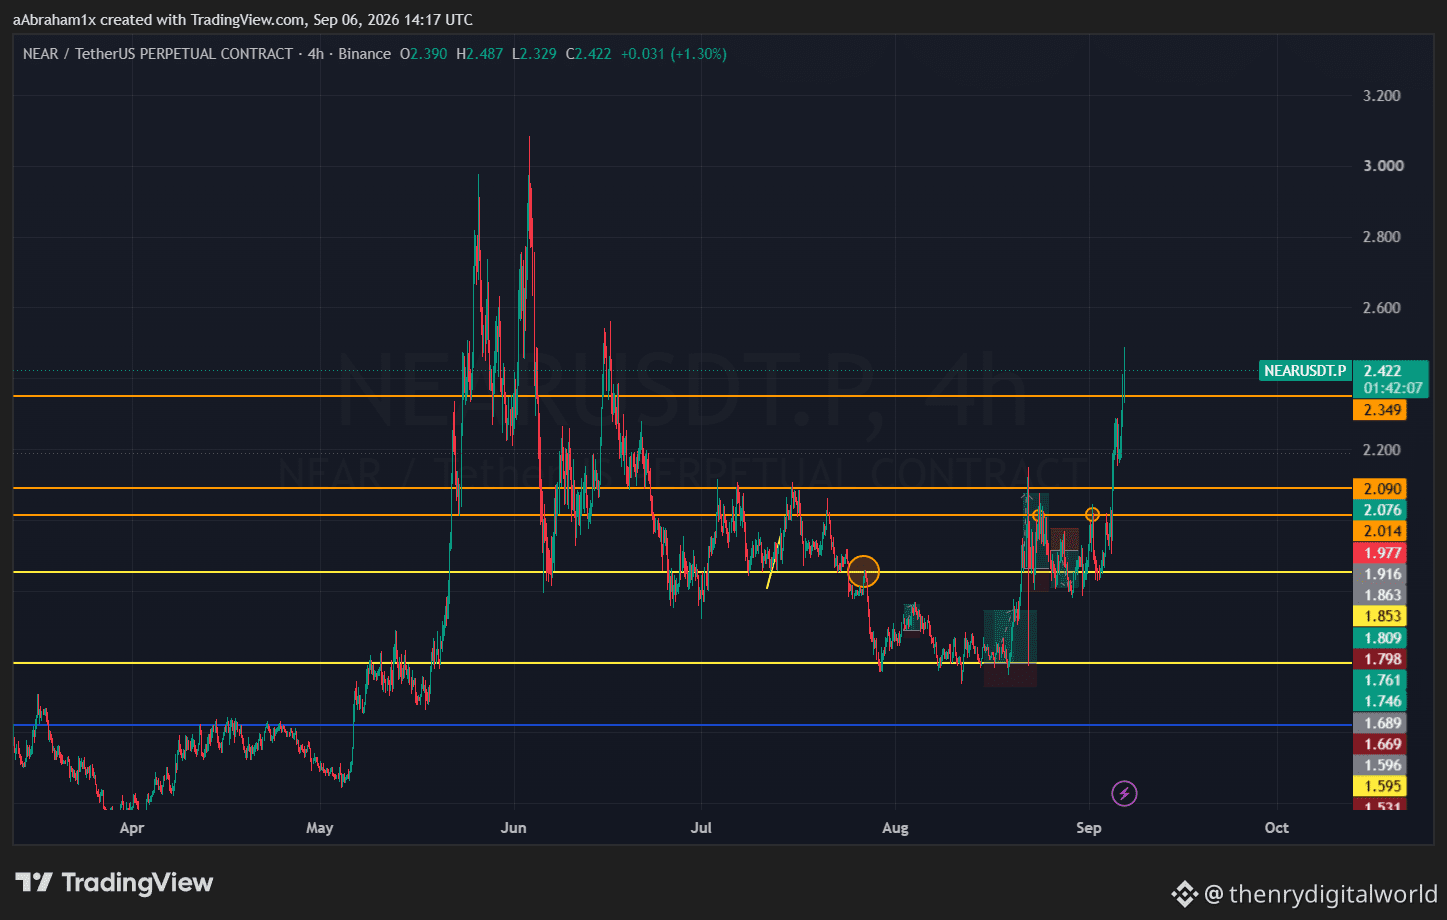The height and width of the screenshot is (920, 1447).
Task: Click the Binance diamond logo icon
Action: [1184, 893]
